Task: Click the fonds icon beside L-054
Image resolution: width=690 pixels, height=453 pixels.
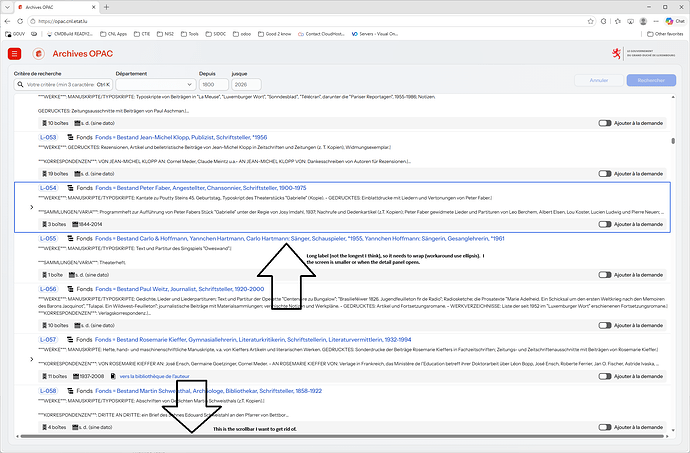Action: (x=70, y=188)
